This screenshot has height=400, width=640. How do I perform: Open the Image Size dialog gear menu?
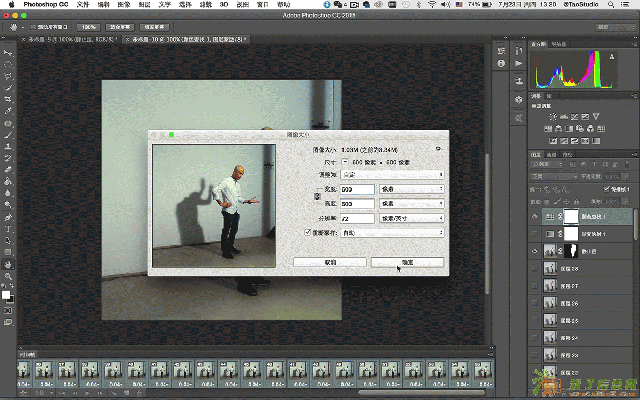[439, 147]
